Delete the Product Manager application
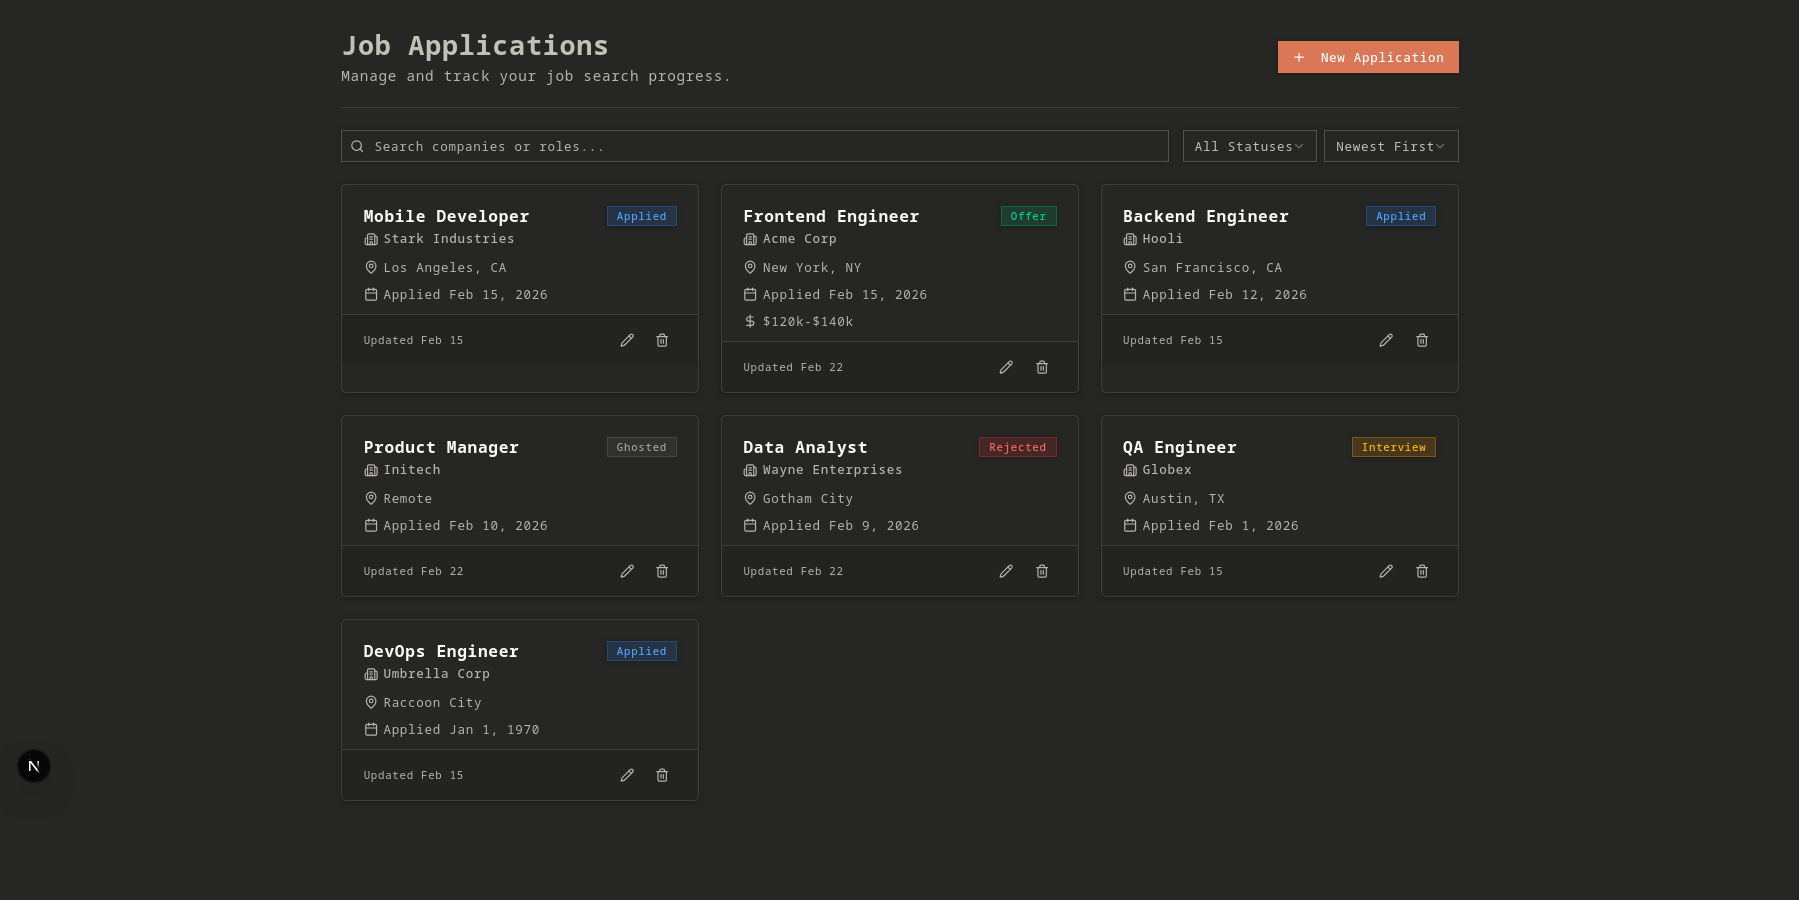The height and width of the screenshot is (900, 1800). pyautogui.click(x=662, y=571)
